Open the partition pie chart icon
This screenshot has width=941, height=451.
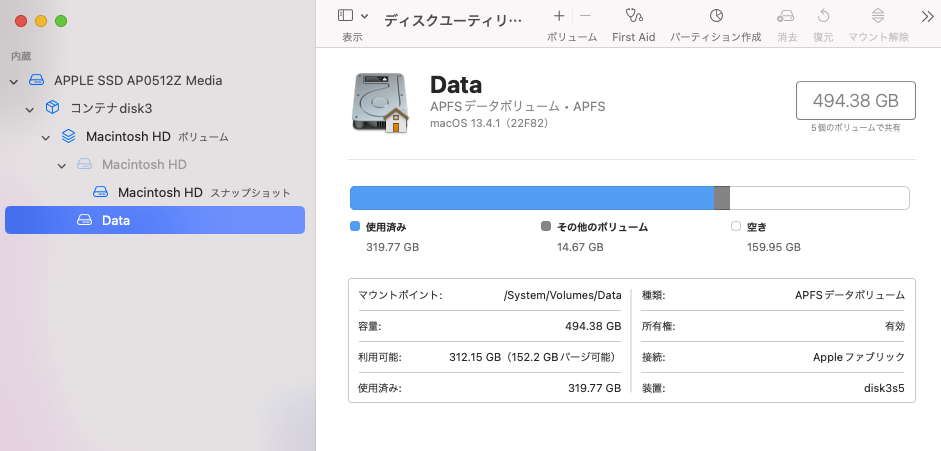716,16
